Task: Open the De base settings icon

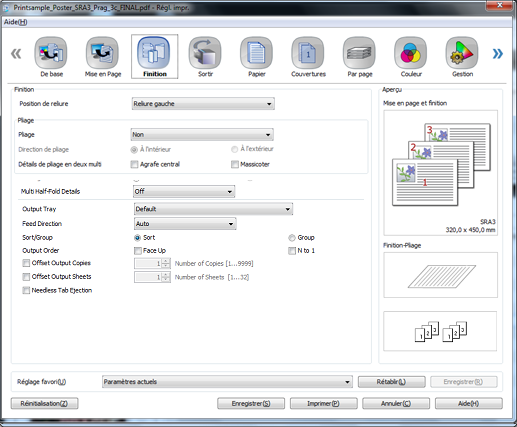Action: 51,53
